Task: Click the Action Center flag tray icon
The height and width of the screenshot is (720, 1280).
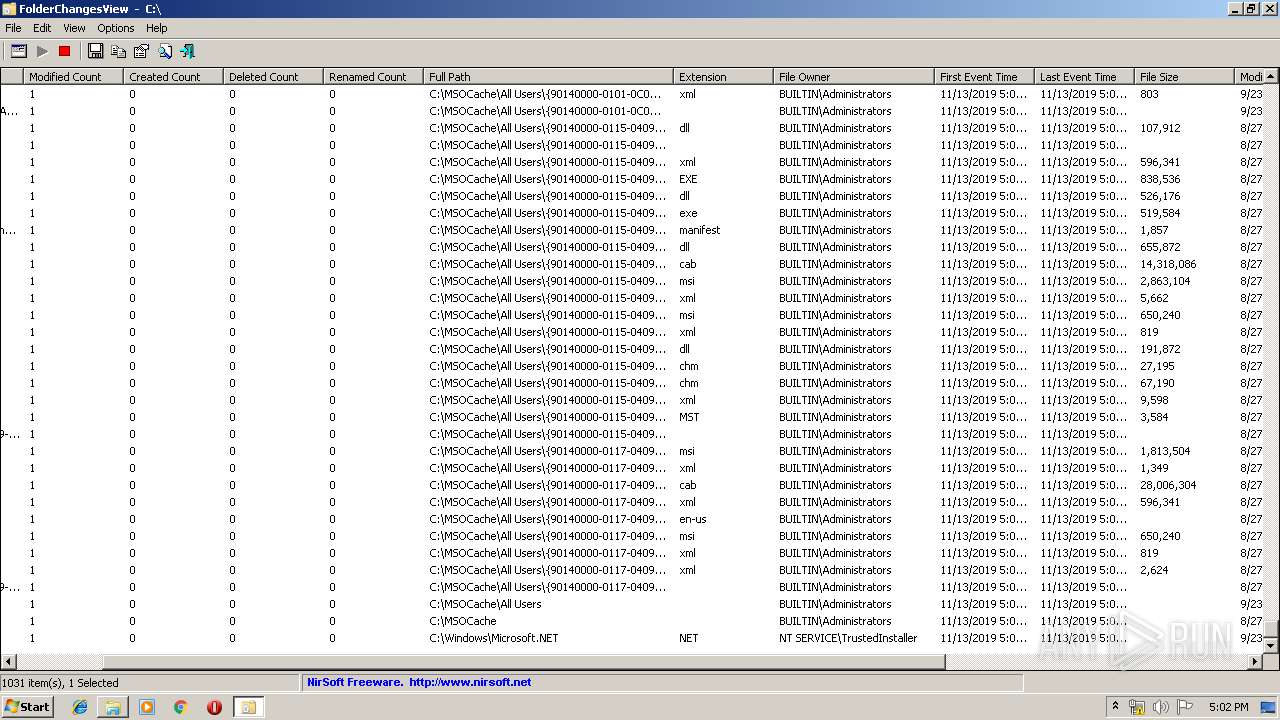Action: tap(1185, 707)
